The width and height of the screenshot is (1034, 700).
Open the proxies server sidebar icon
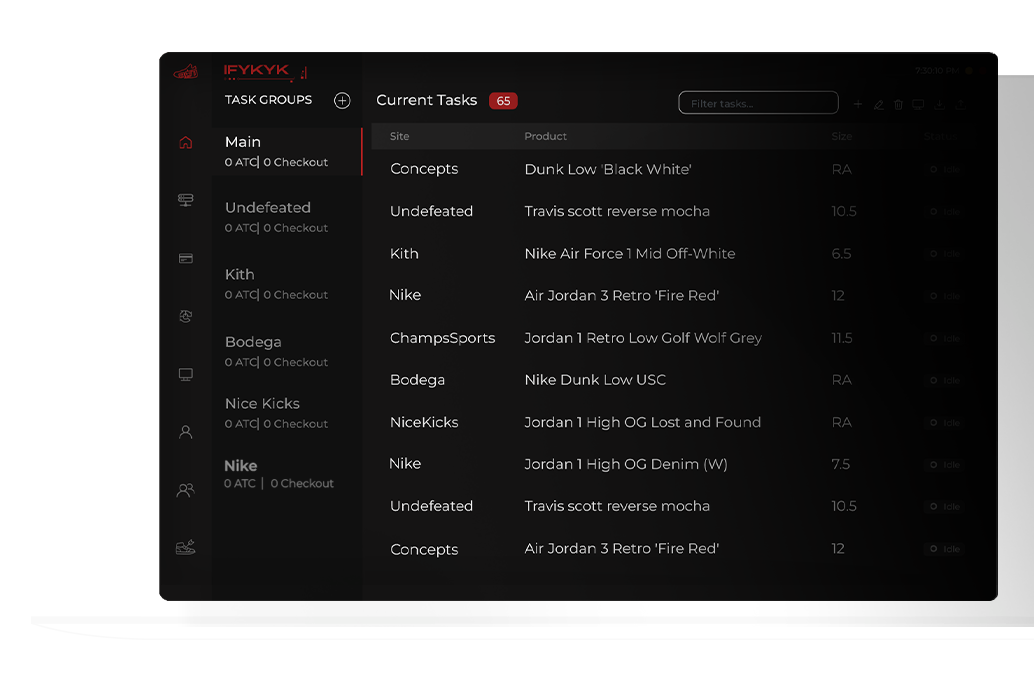click(x=186, y=200)
